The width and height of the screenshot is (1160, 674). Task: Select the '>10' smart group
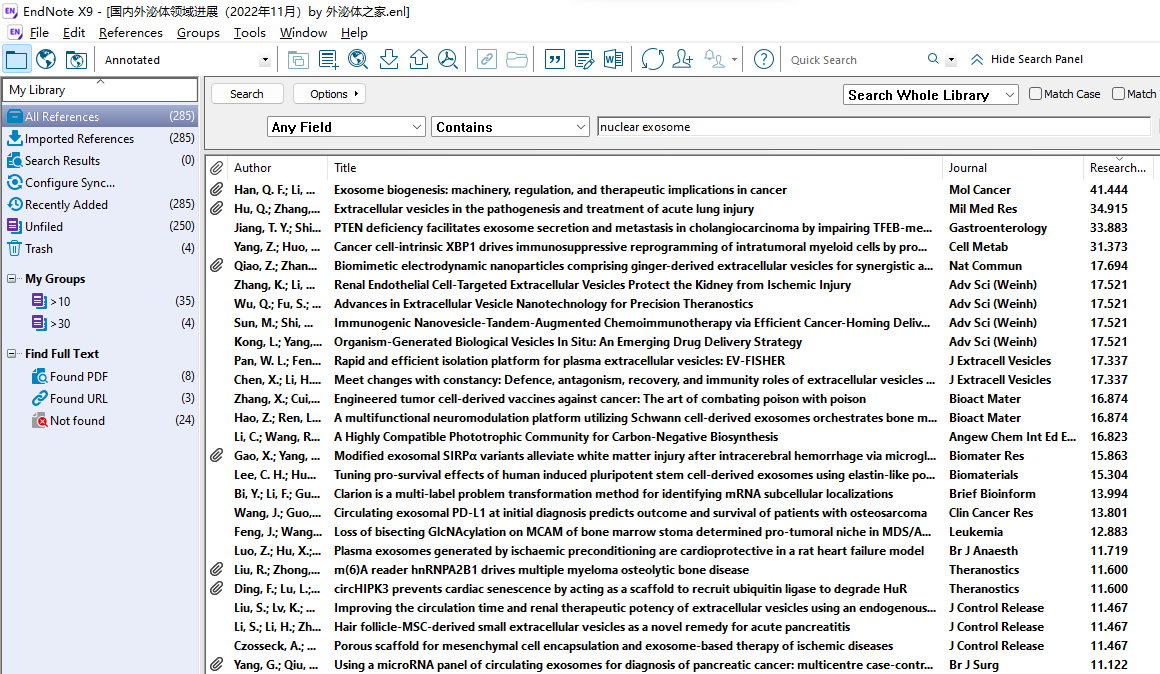(x=101, y=301)
